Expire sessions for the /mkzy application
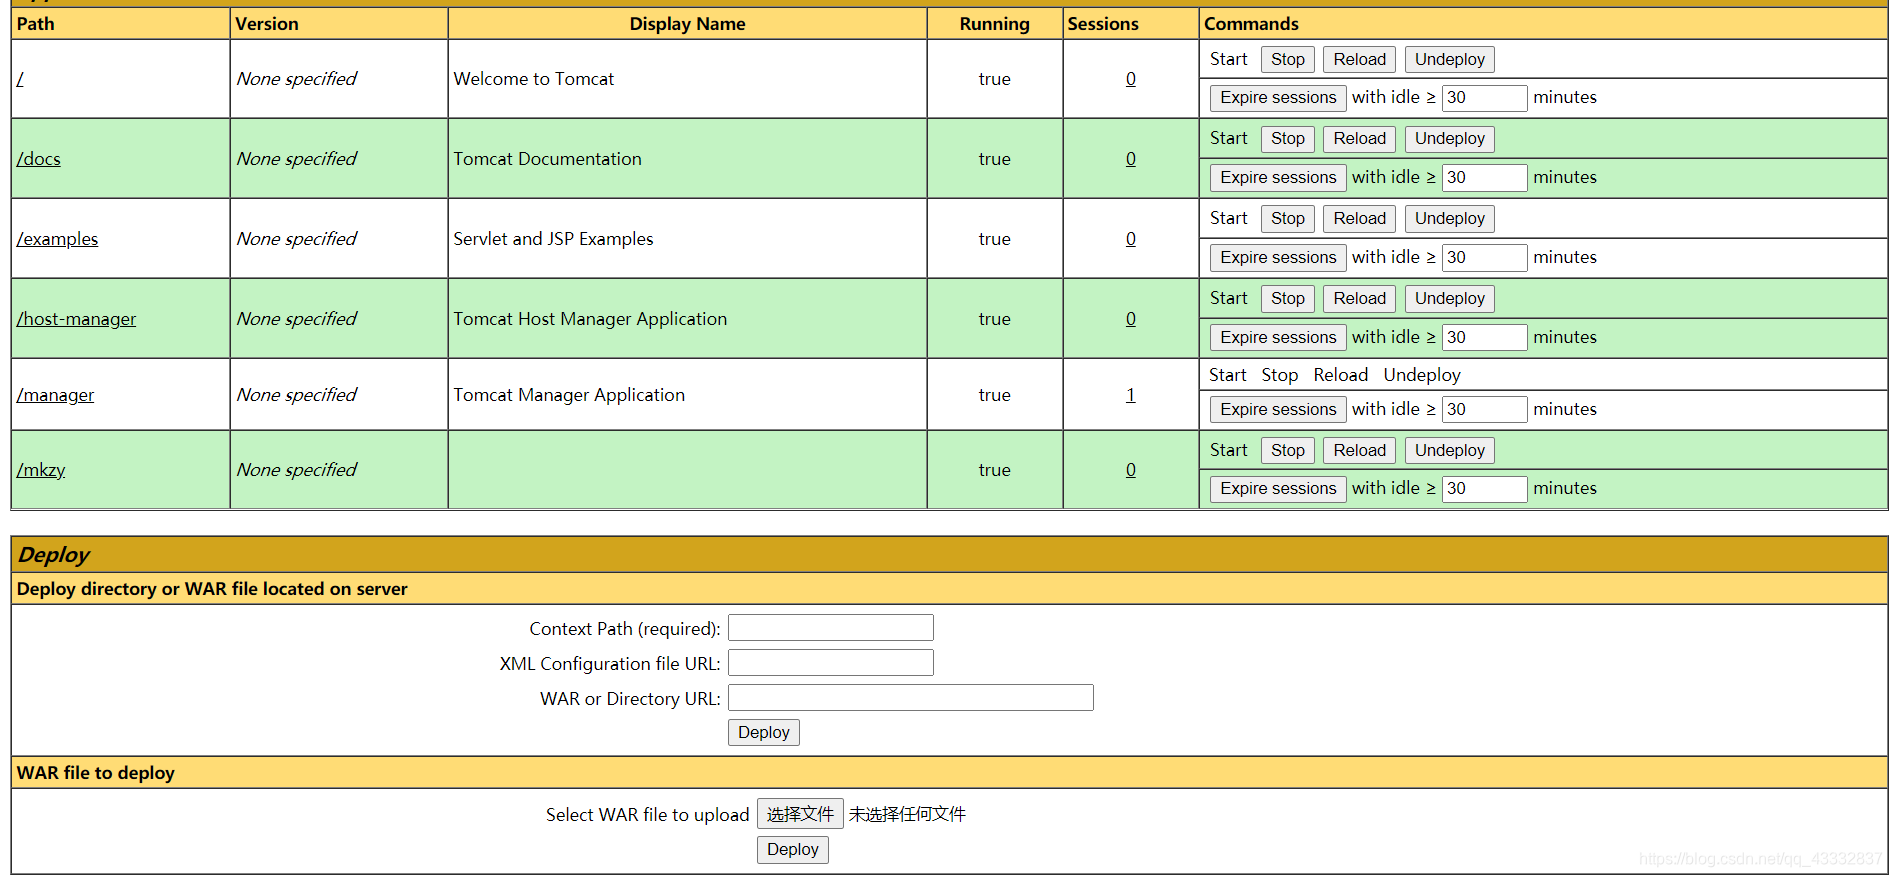This screenshot has width=1892, height=877. click(x=1278, y=489)
